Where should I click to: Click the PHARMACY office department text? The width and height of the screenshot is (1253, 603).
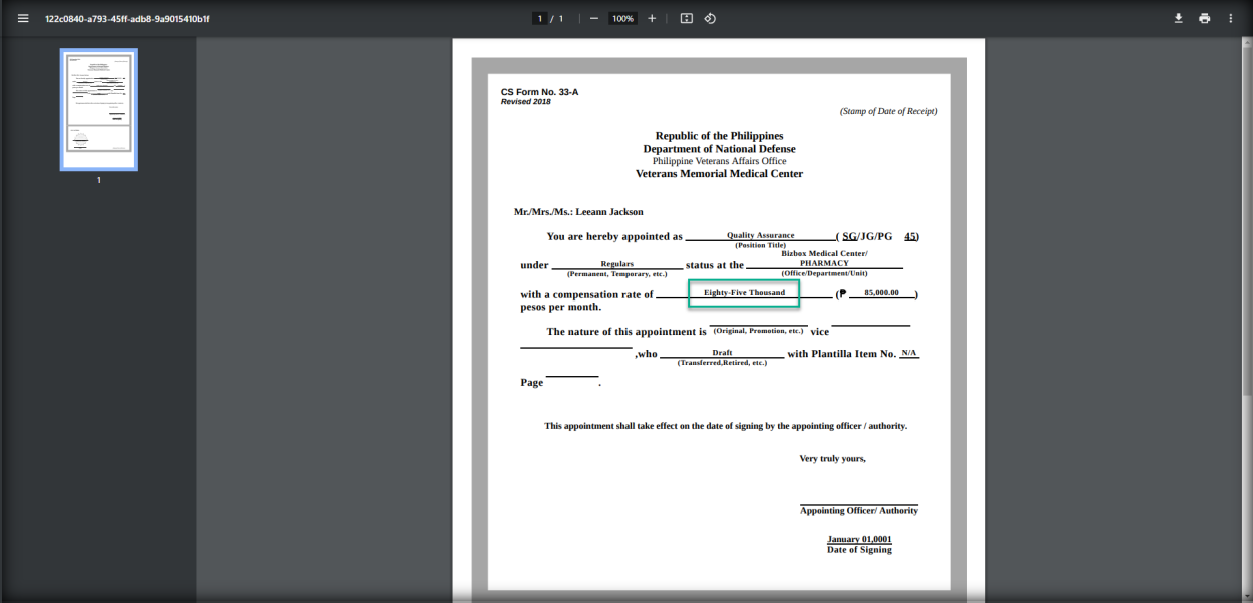824,263
